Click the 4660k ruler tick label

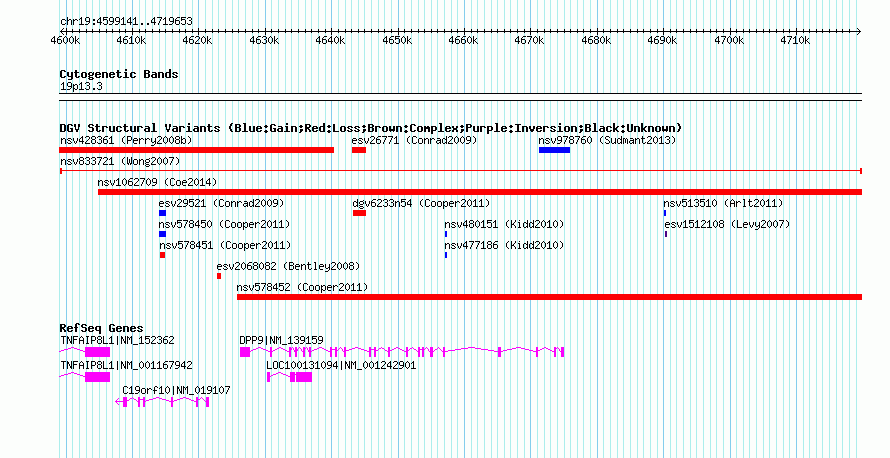point(463,41)
